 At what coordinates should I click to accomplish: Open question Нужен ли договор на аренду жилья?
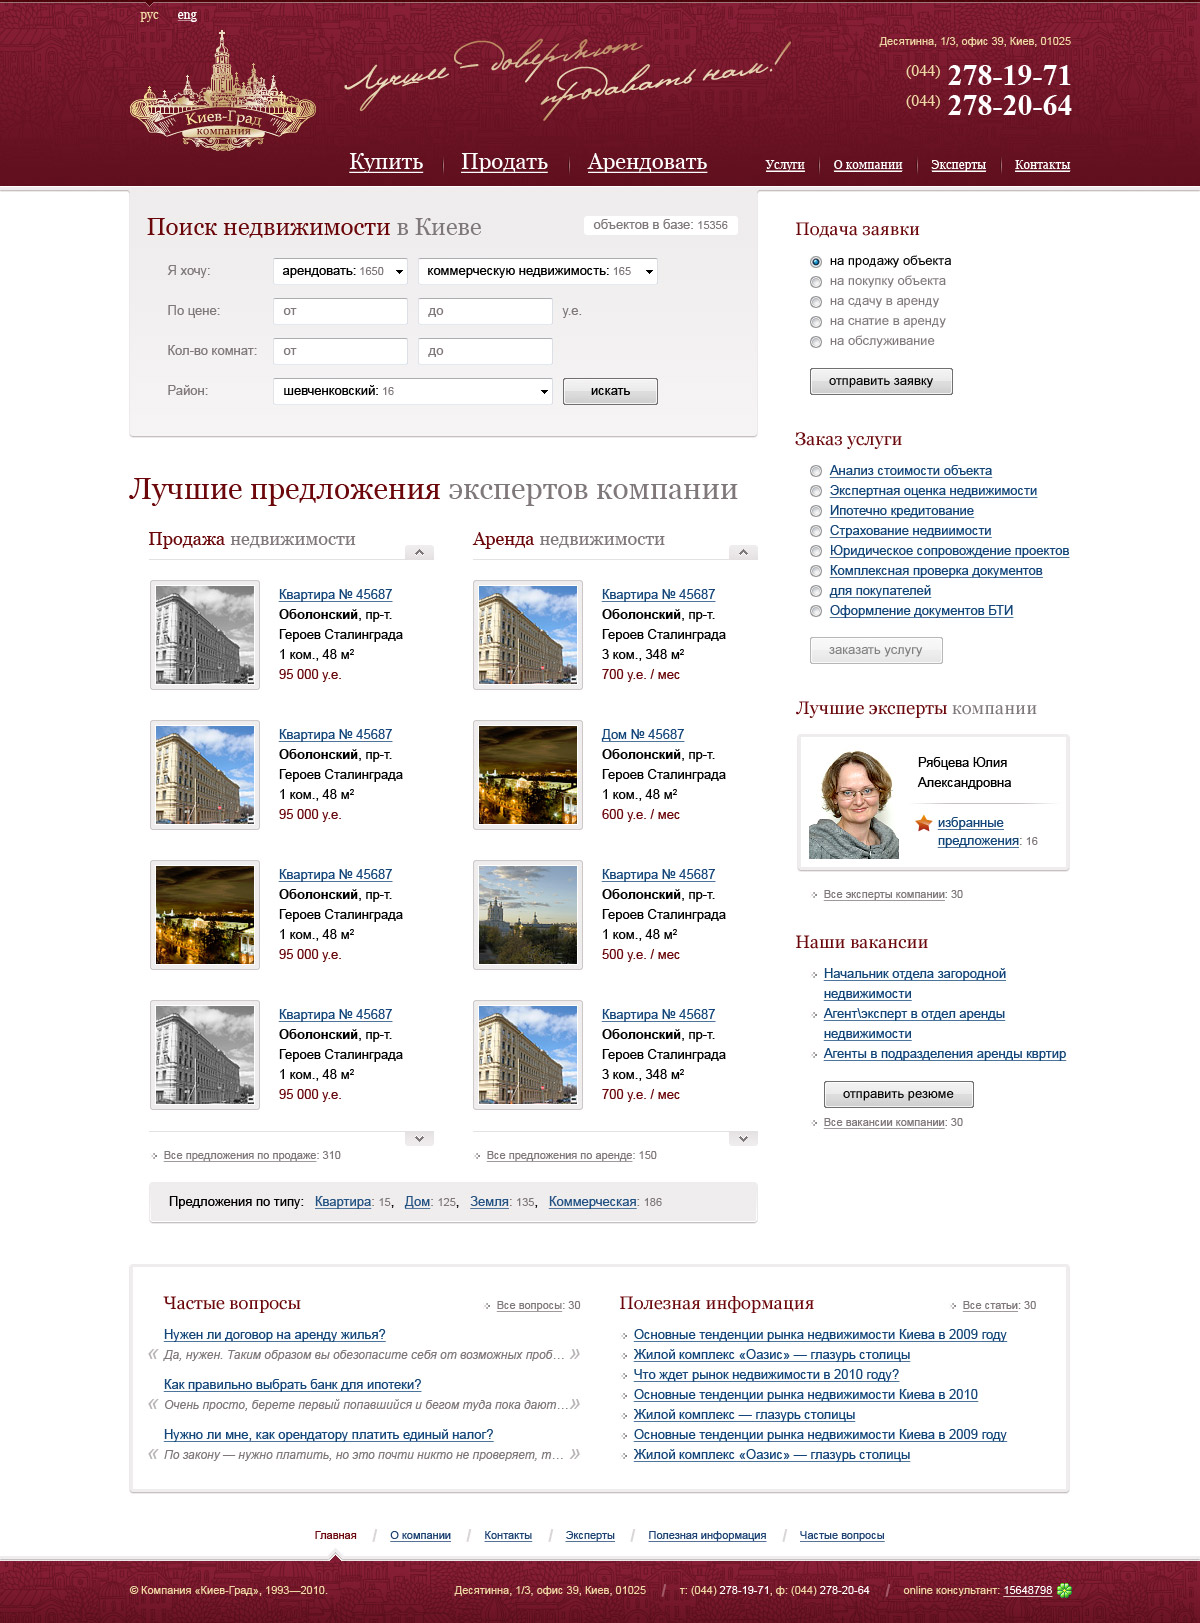[x=274, y=1335]
